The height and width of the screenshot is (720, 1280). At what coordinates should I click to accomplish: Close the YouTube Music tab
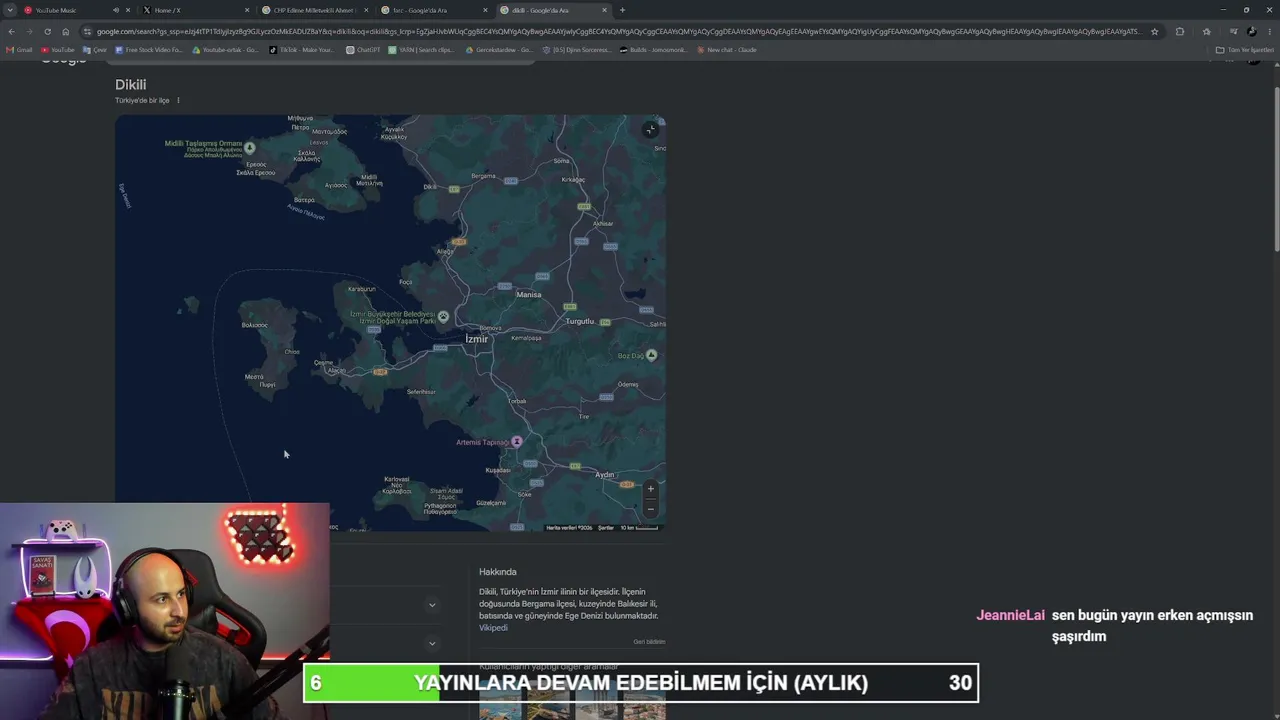[x=128, y=10]
